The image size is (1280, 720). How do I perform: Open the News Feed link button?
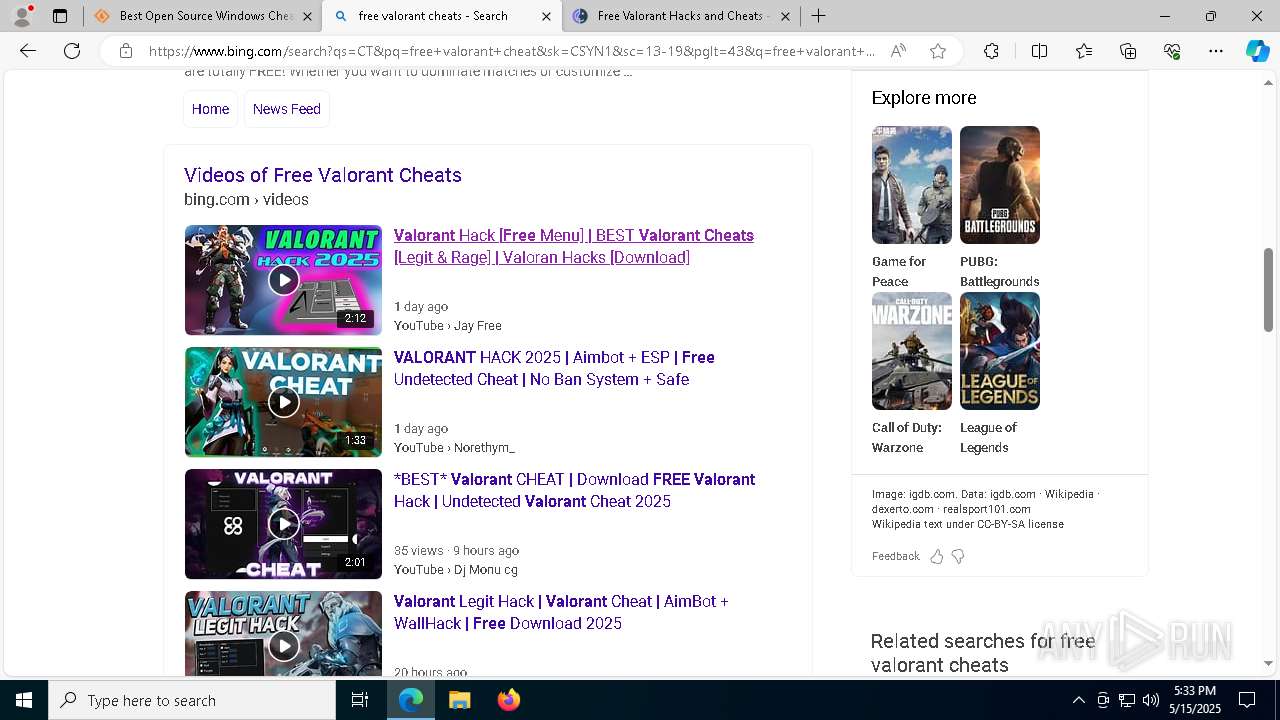(287, 109)
